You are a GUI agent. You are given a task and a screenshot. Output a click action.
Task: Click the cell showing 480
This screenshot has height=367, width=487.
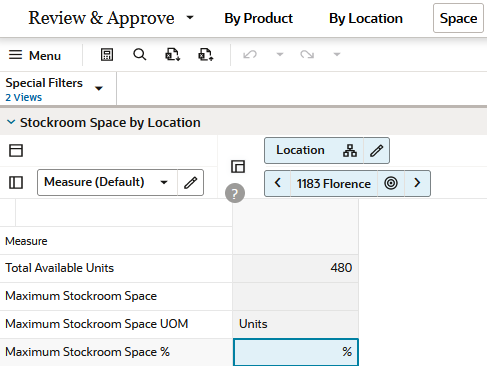click(x=296, y=268)
